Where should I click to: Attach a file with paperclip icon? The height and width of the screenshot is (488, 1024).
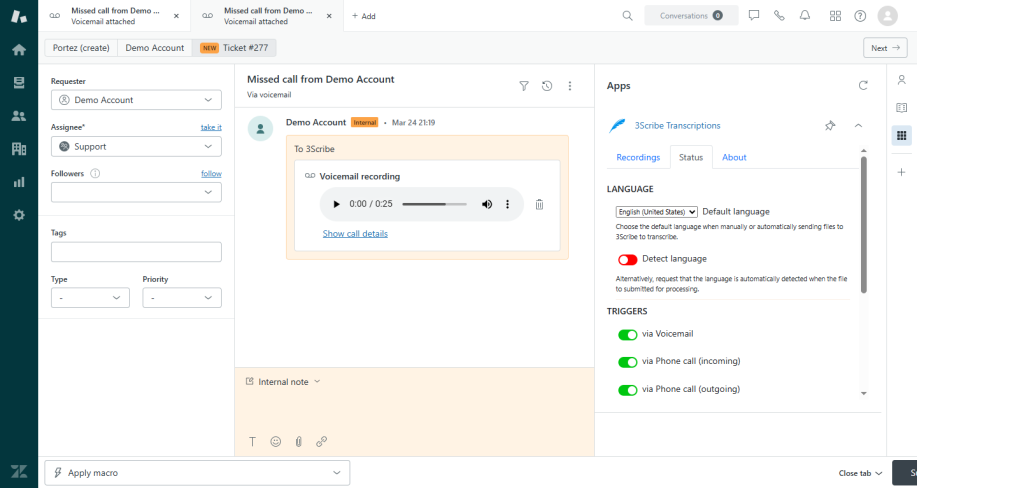point(298,441)
